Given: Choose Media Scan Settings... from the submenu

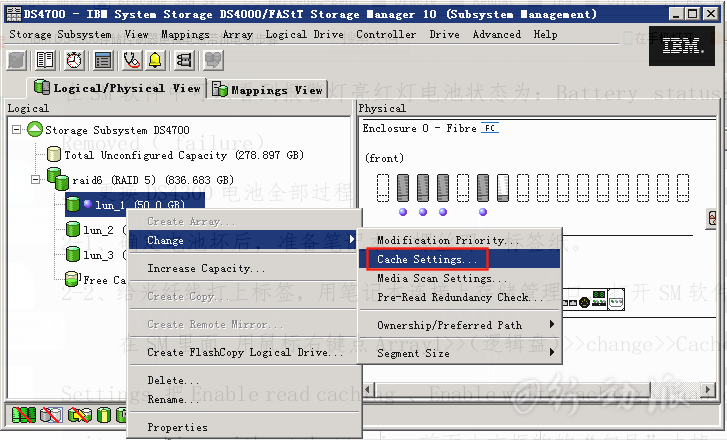Looking at the screenshot, I should coord(460,278).
